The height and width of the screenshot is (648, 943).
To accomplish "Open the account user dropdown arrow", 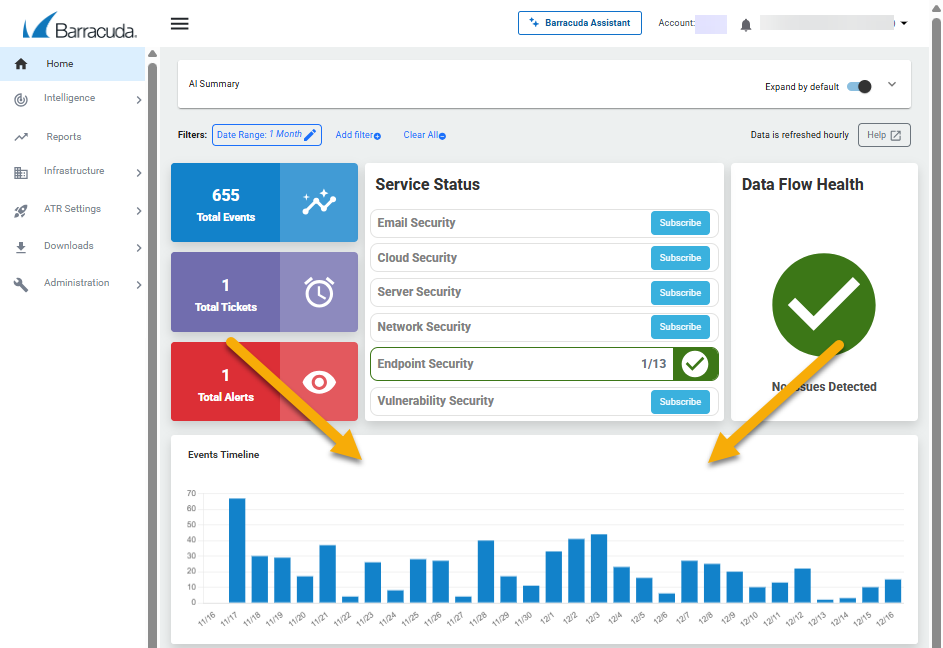I will 904,23.
